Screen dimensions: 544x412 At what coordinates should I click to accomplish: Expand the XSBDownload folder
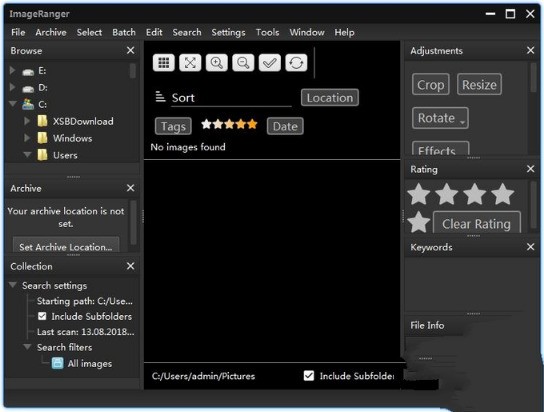(27, 121)
